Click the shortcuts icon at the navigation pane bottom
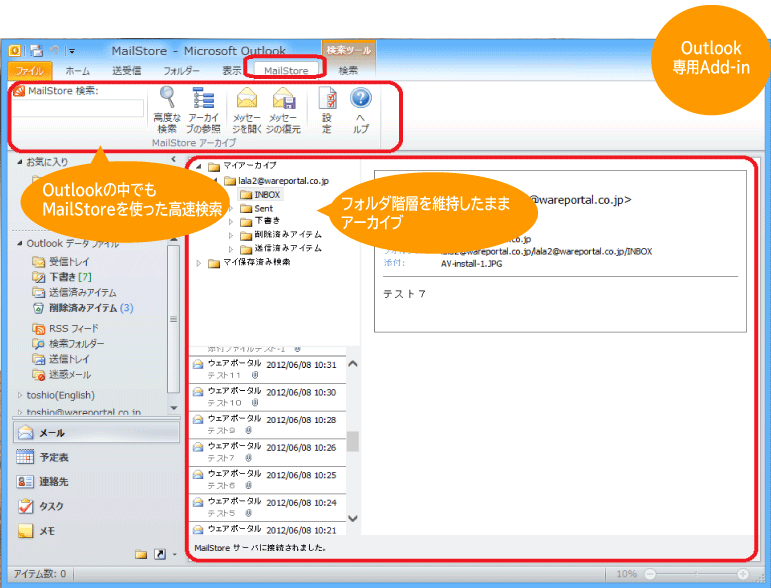 (x=160, y=555)
